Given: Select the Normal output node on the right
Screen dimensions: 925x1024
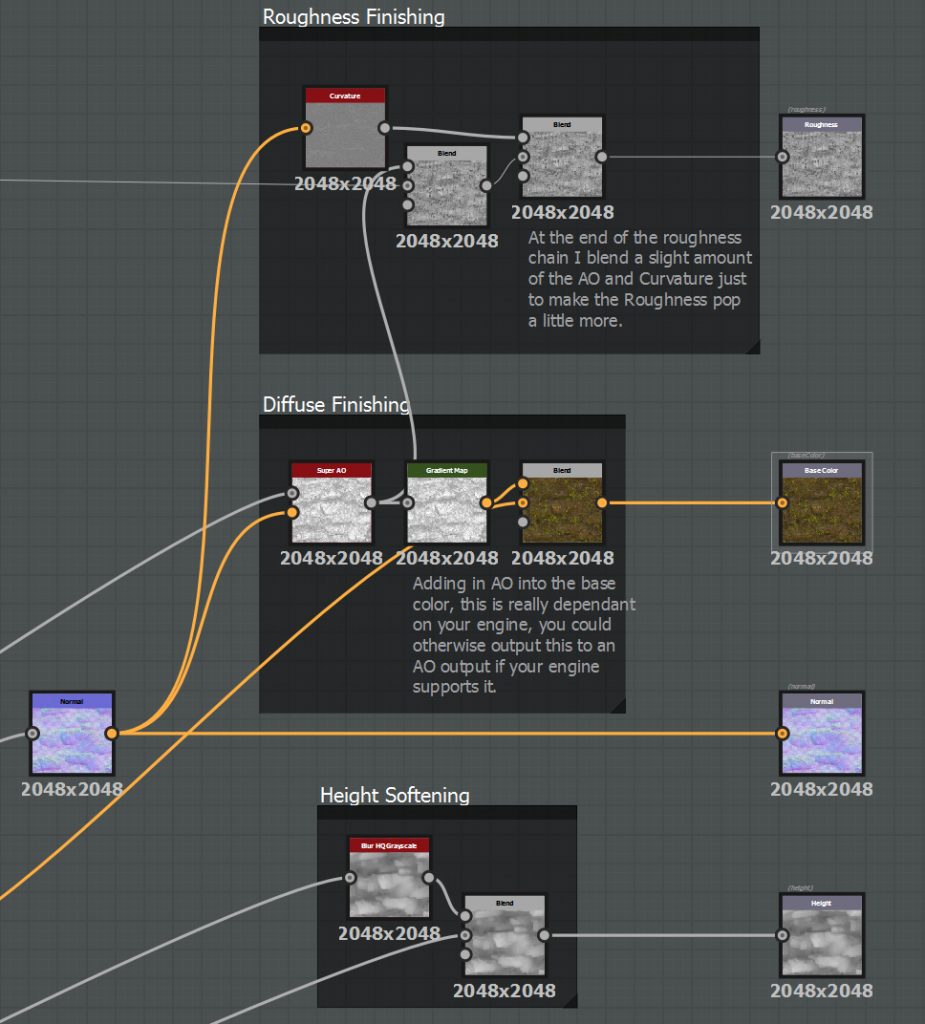Looking at the screenshot, I should click(820, 735).
